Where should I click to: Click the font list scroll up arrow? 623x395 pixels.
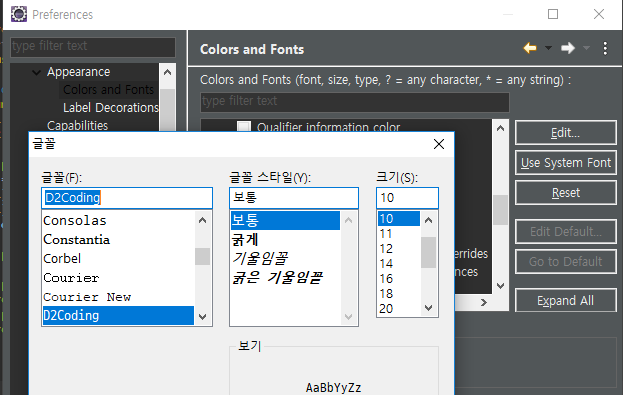pyautogui.click(x=203, y=220)
